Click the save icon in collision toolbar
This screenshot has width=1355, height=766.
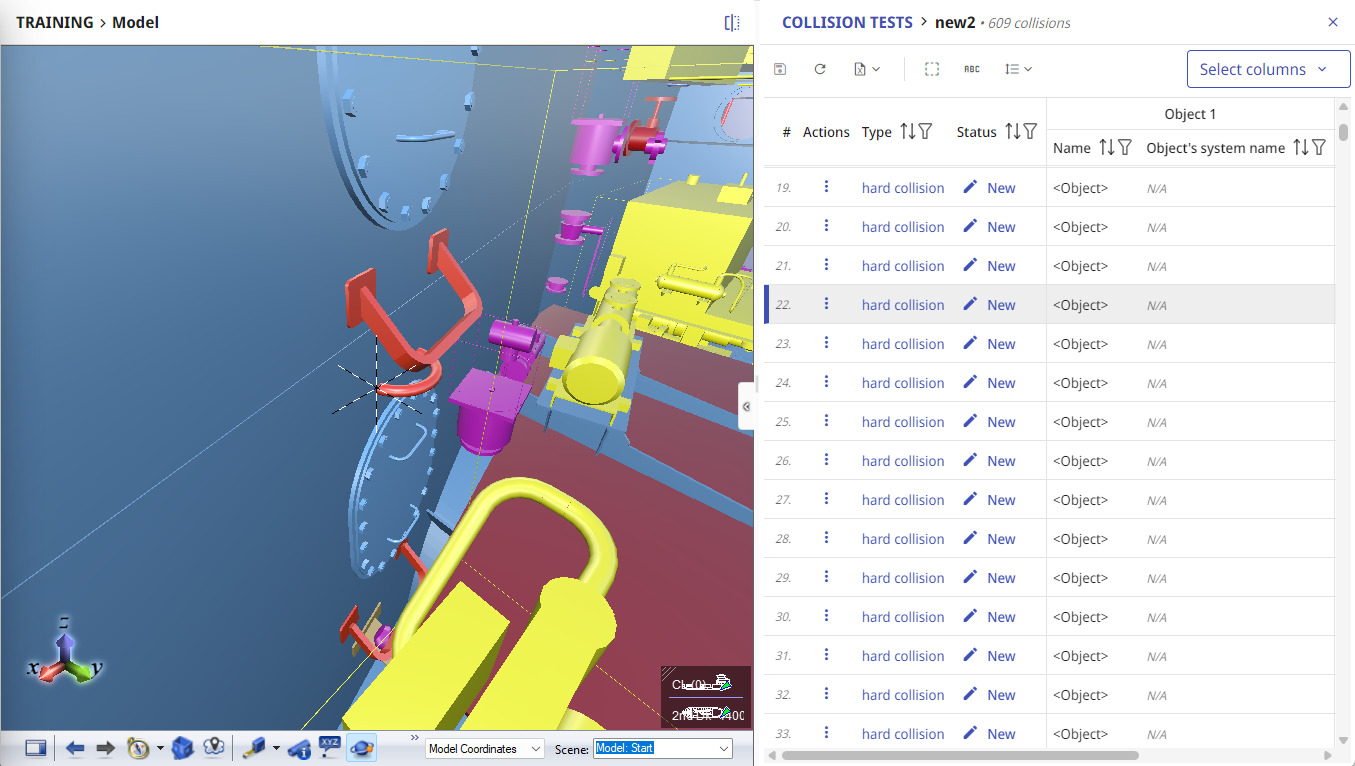coord(780,69)
